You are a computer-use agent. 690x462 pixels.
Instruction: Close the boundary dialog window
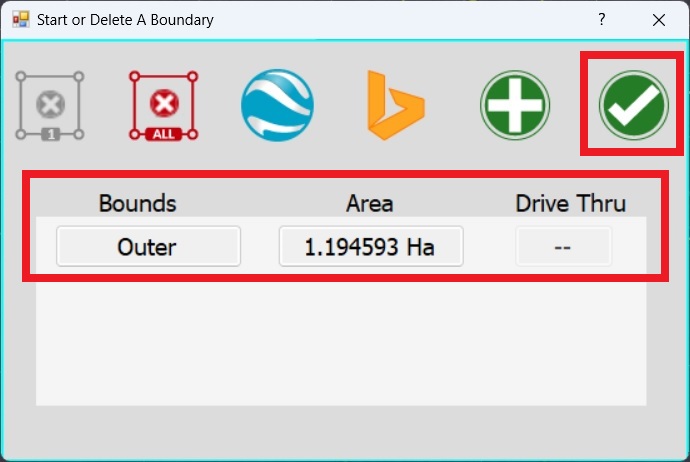coord(659,19)
